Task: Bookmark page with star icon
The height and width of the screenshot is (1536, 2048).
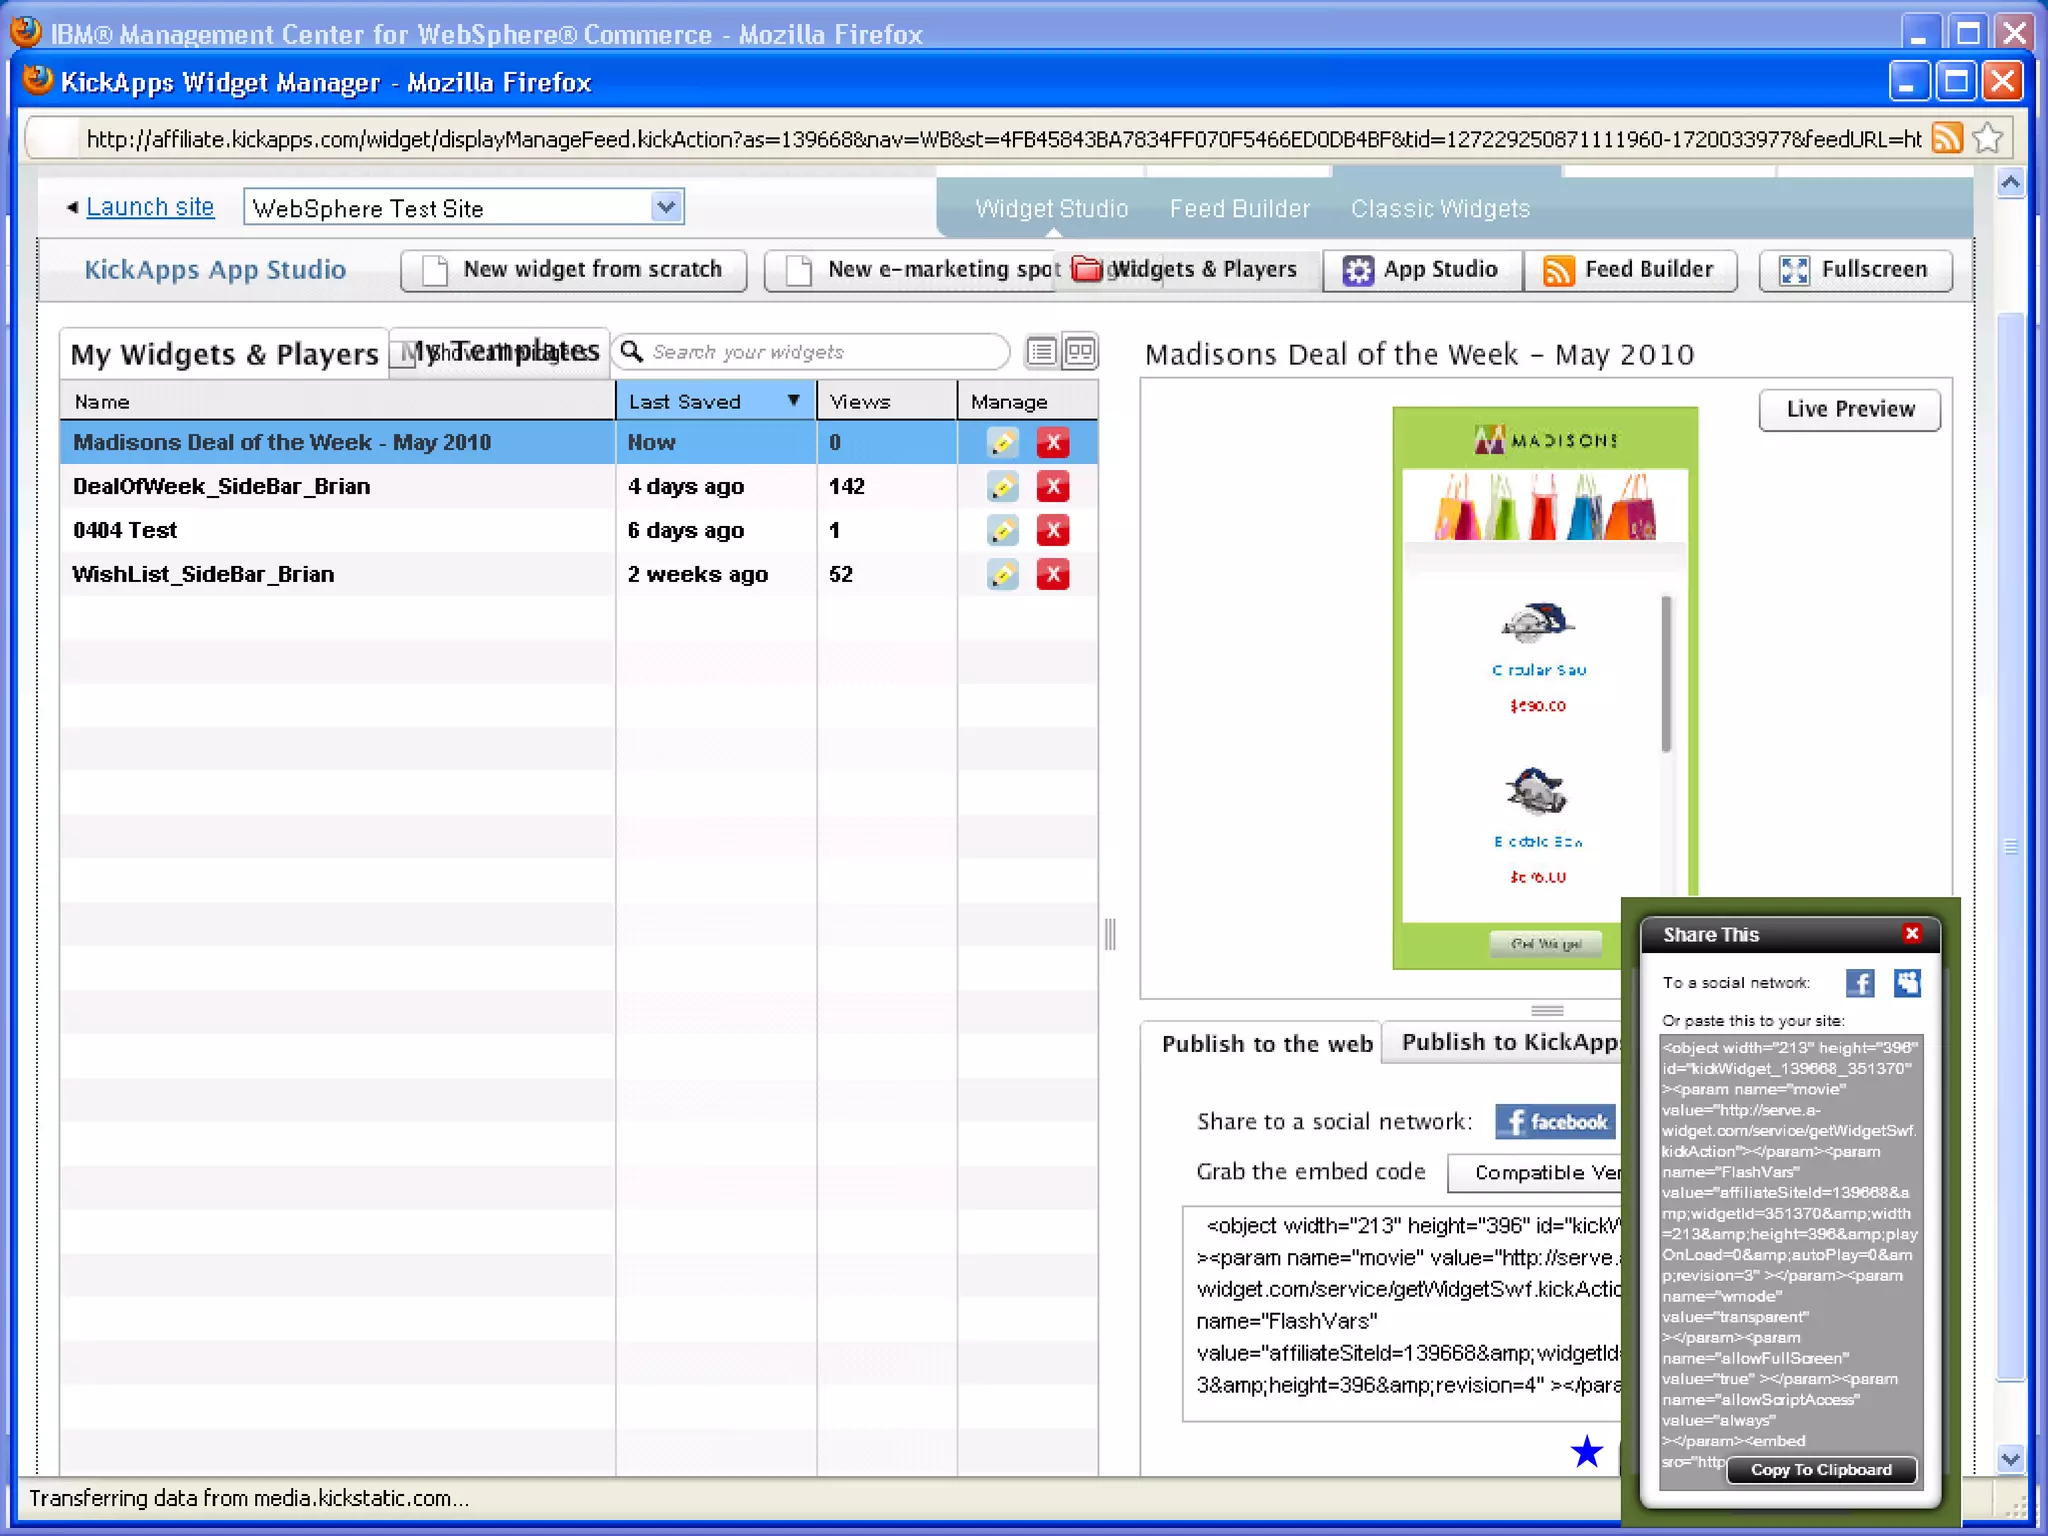Action: click(1988, 138)
